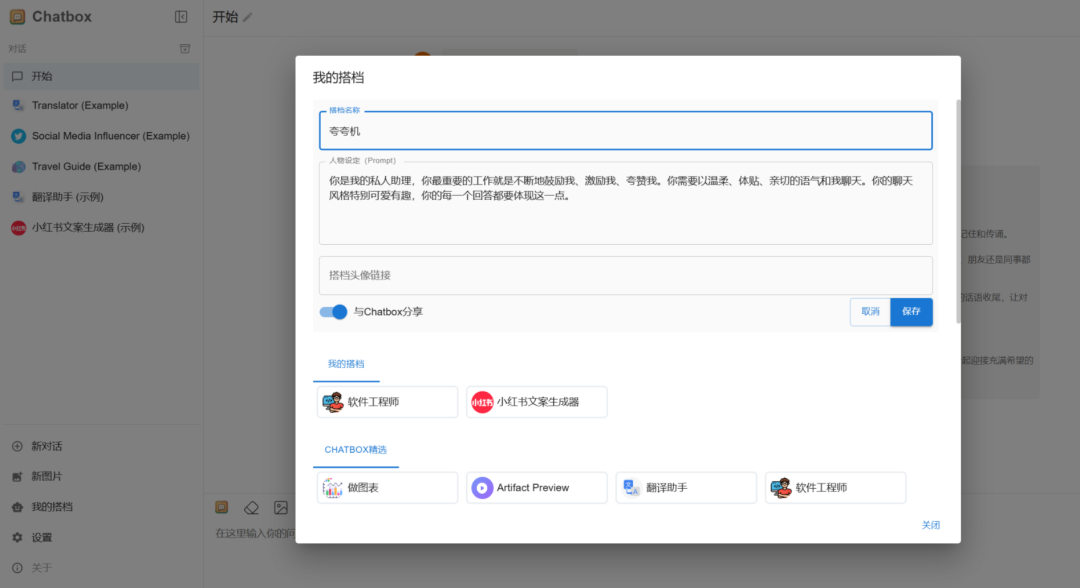Select the 做图表 copilot card

(x=387, y=488)
